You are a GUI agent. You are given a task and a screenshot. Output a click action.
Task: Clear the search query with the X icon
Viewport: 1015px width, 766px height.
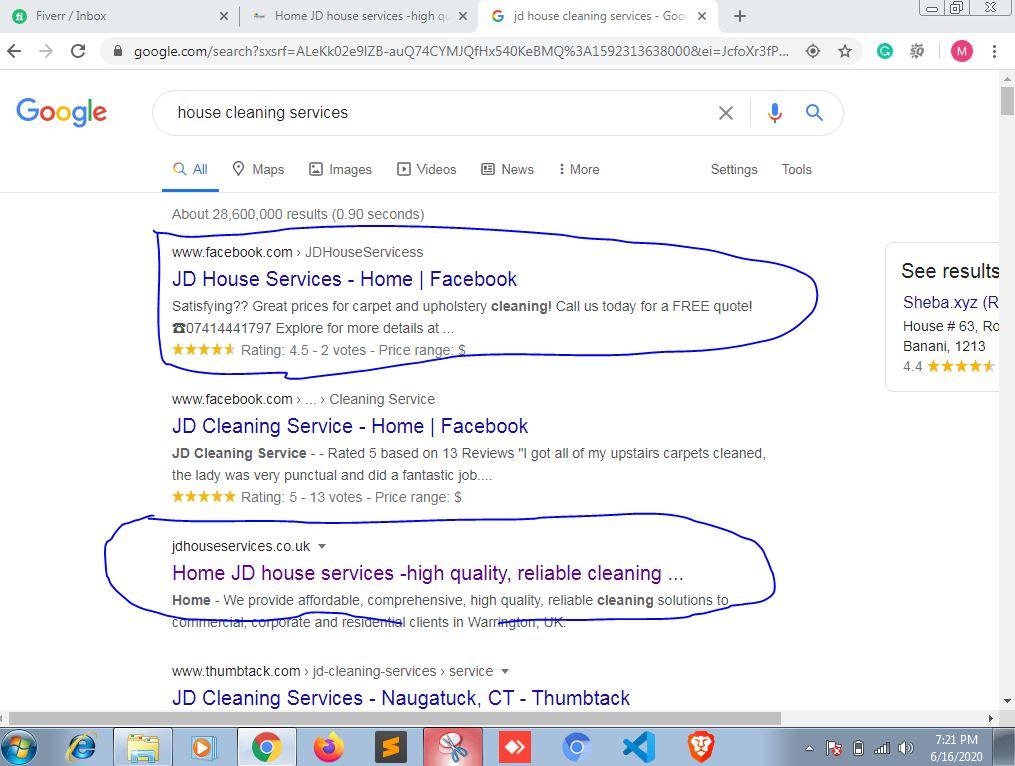(726, 112)
